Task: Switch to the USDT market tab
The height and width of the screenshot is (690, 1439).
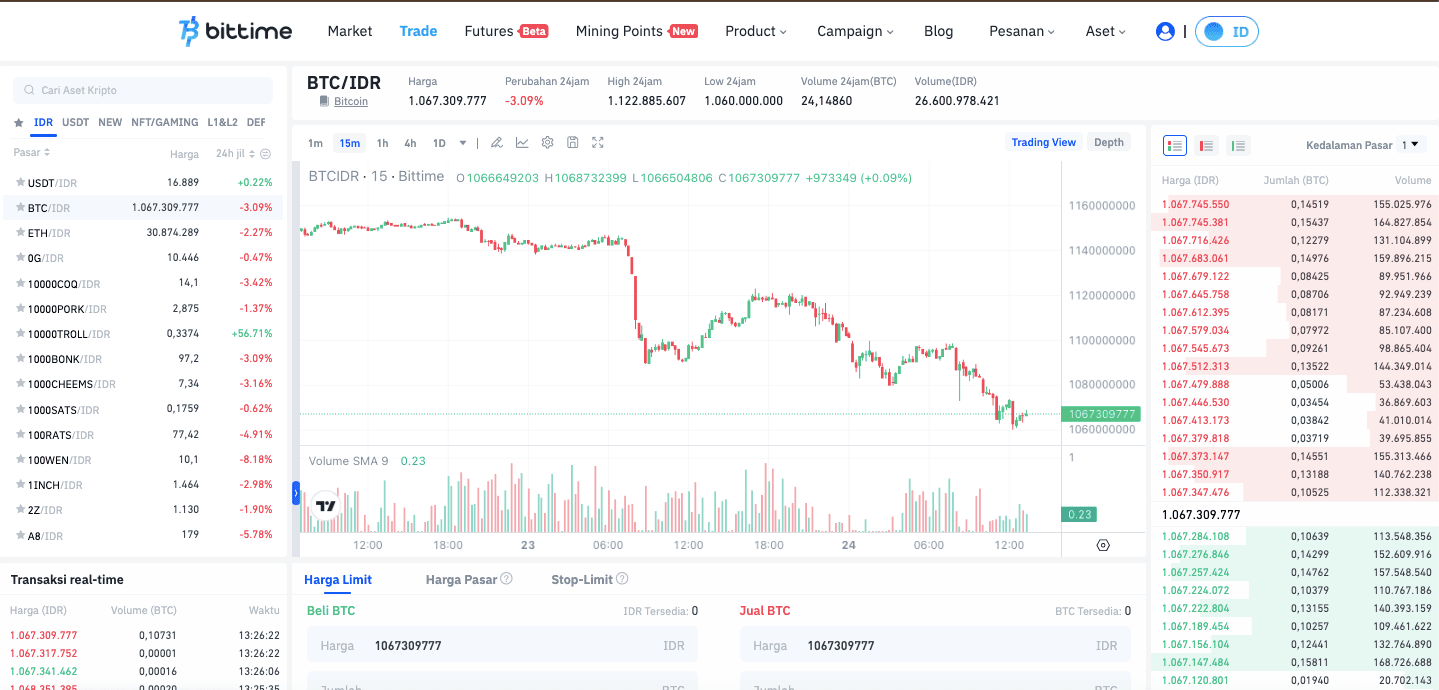Action: pos(74,122)
